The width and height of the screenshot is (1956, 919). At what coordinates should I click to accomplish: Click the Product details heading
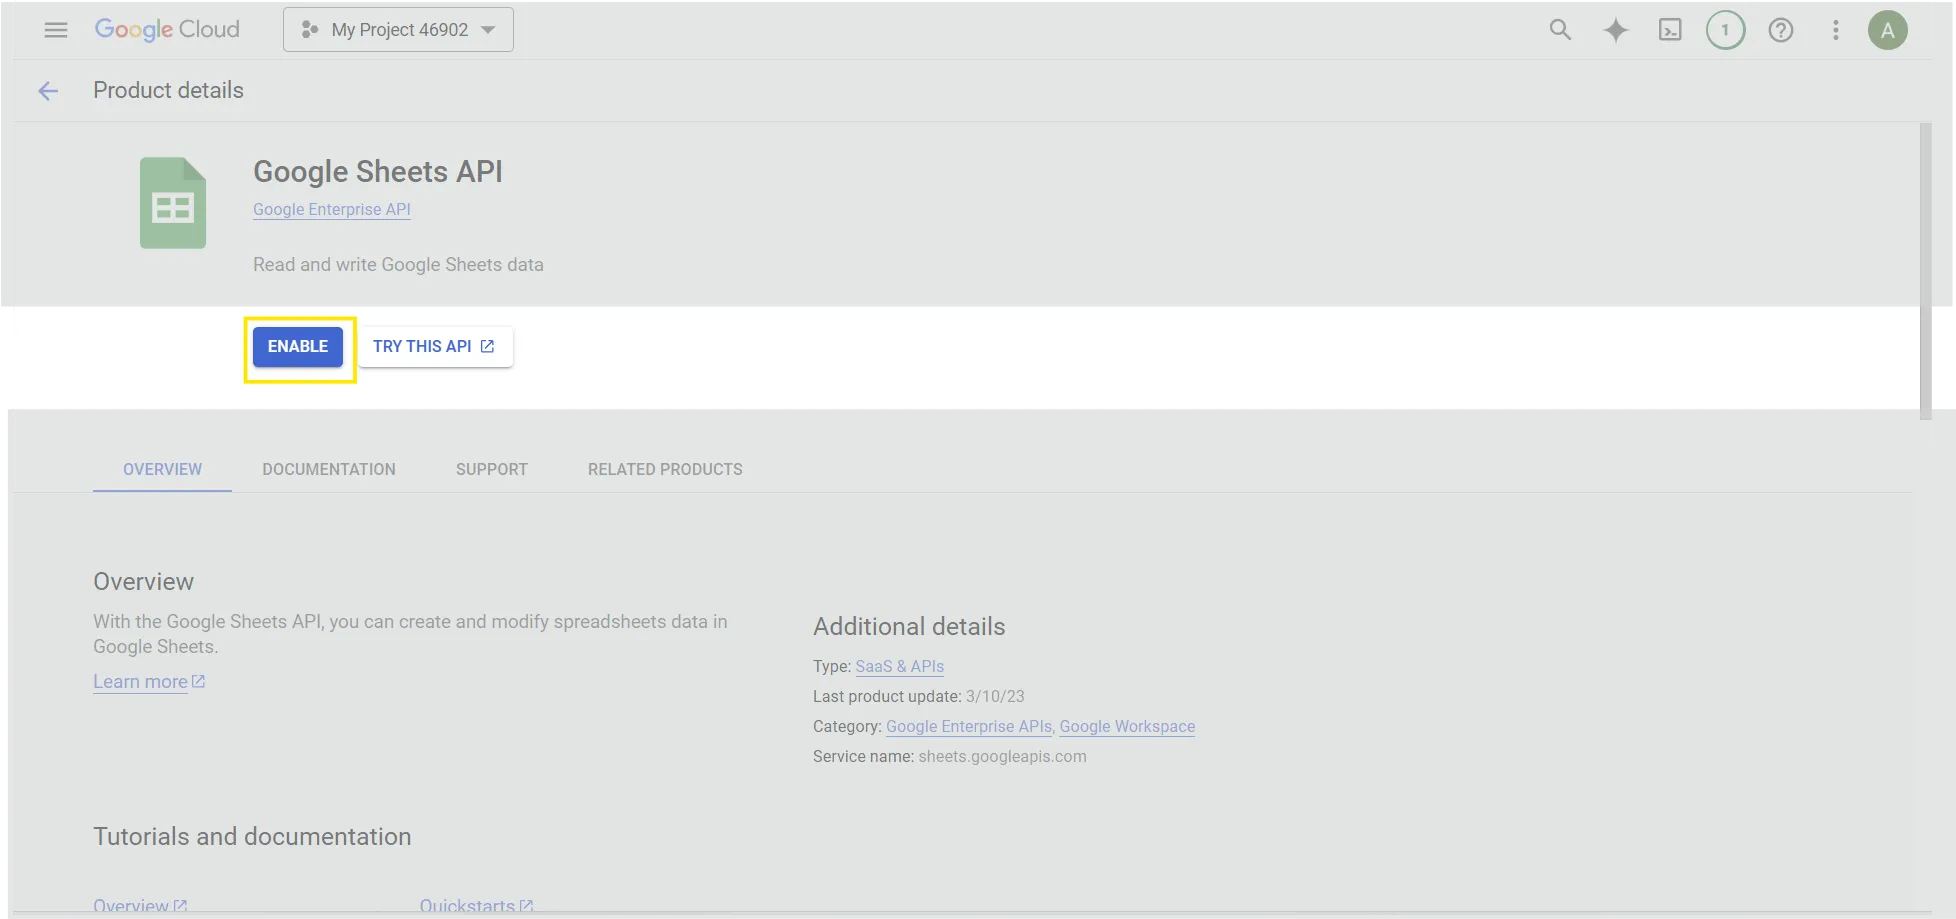click(168, 90)
